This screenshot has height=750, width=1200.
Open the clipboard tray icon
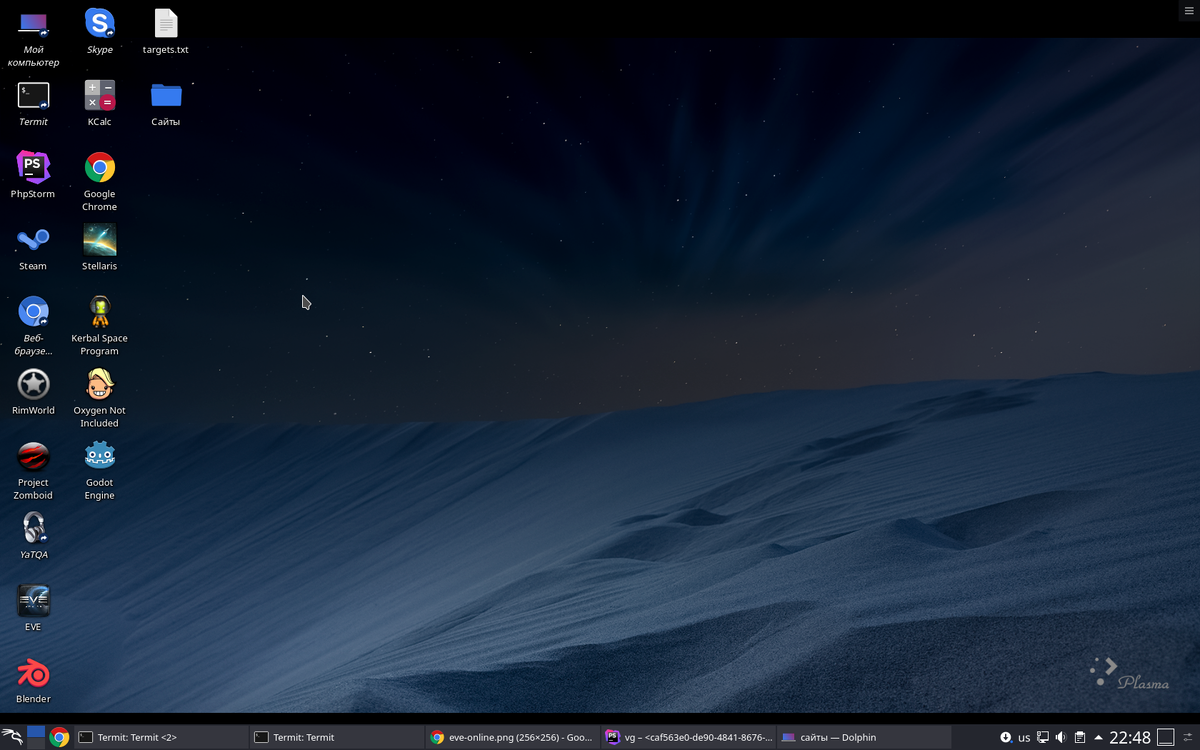1080,737
